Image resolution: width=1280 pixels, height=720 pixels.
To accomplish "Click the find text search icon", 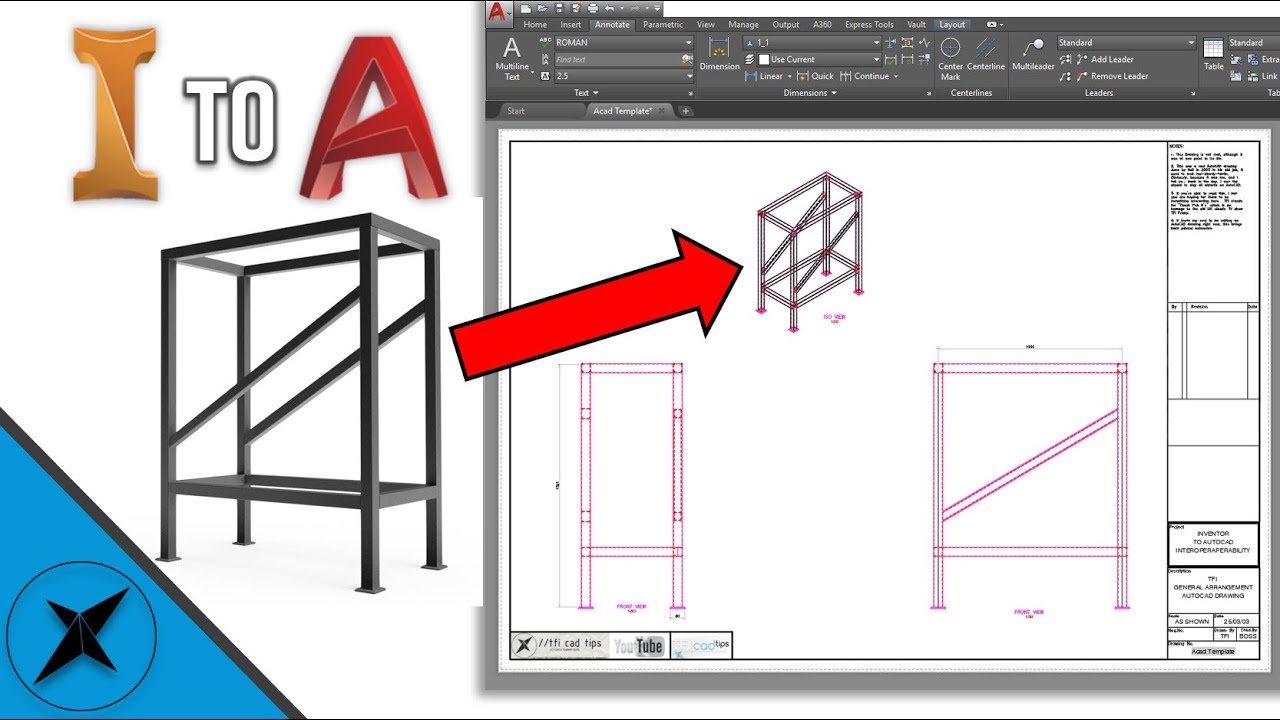I will tap(687, 59).
